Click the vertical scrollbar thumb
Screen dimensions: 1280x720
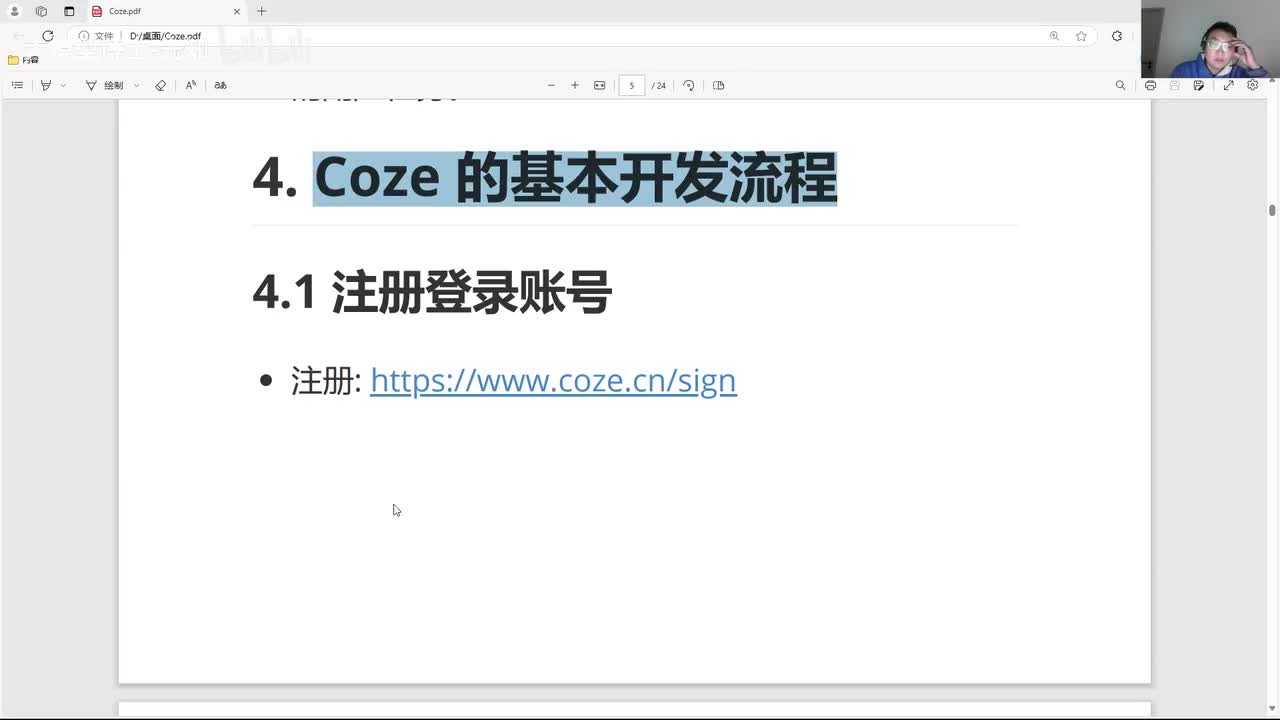[x=1272, y=210]
